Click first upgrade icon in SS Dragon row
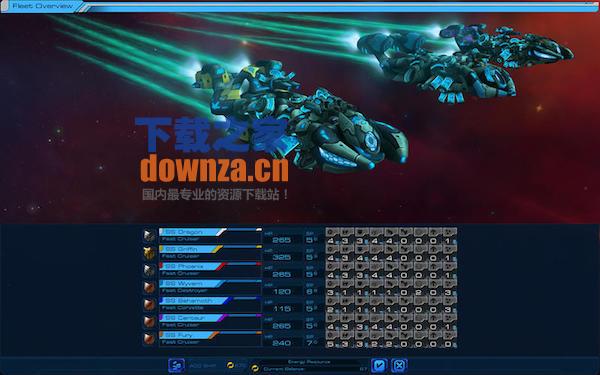This screenshot has height=375, width=600. tap(333, 232)
